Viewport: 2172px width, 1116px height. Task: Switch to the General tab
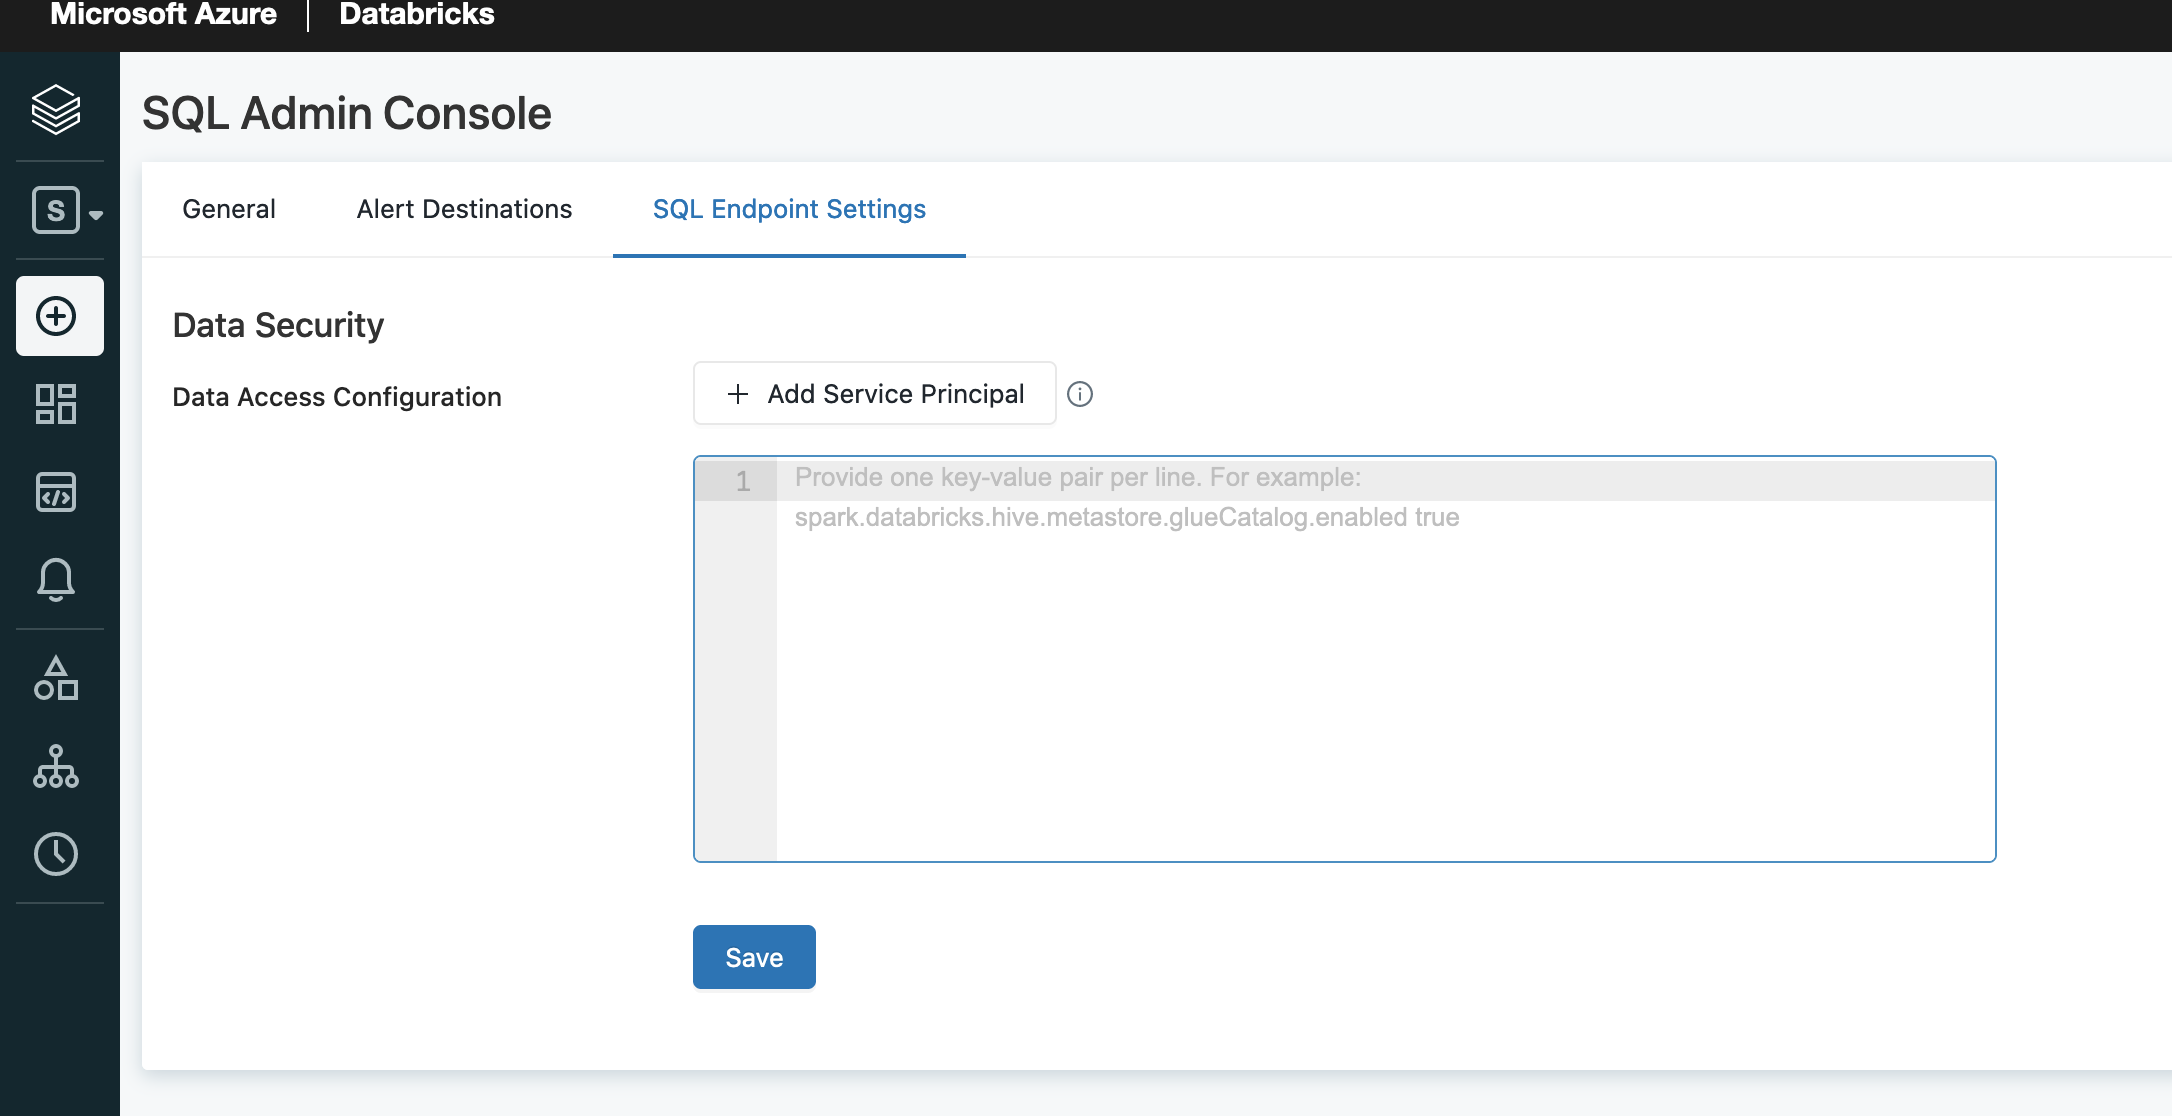click(x=229, y=209)
